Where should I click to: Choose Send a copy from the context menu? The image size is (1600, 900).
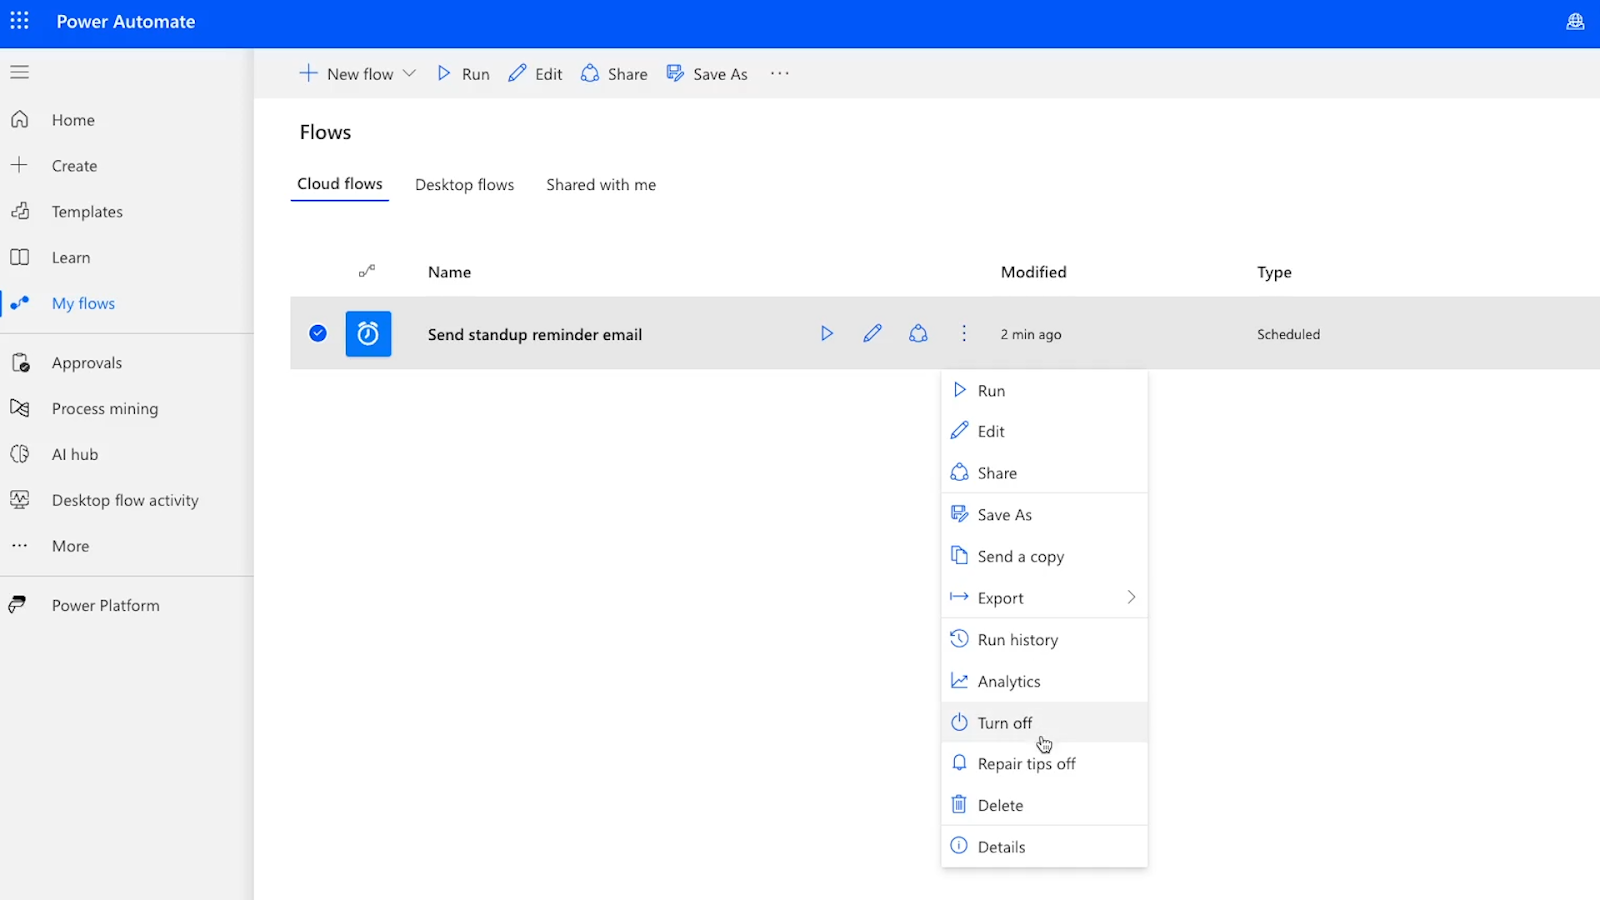[1044, 557]
